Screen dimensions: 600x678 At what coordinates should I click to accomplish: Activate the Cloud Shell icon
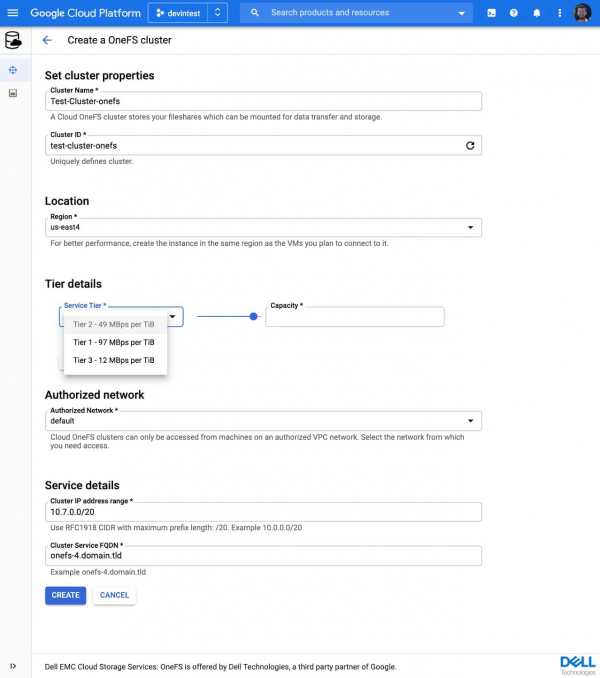(491, 13)
